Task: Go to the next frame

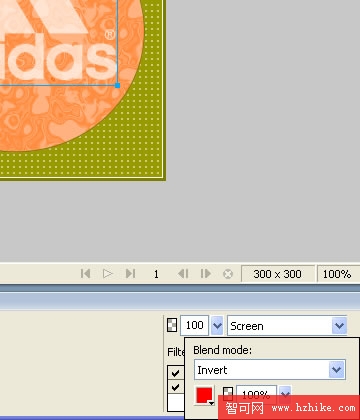Action: pyautogui.click(x=206, y=274)
